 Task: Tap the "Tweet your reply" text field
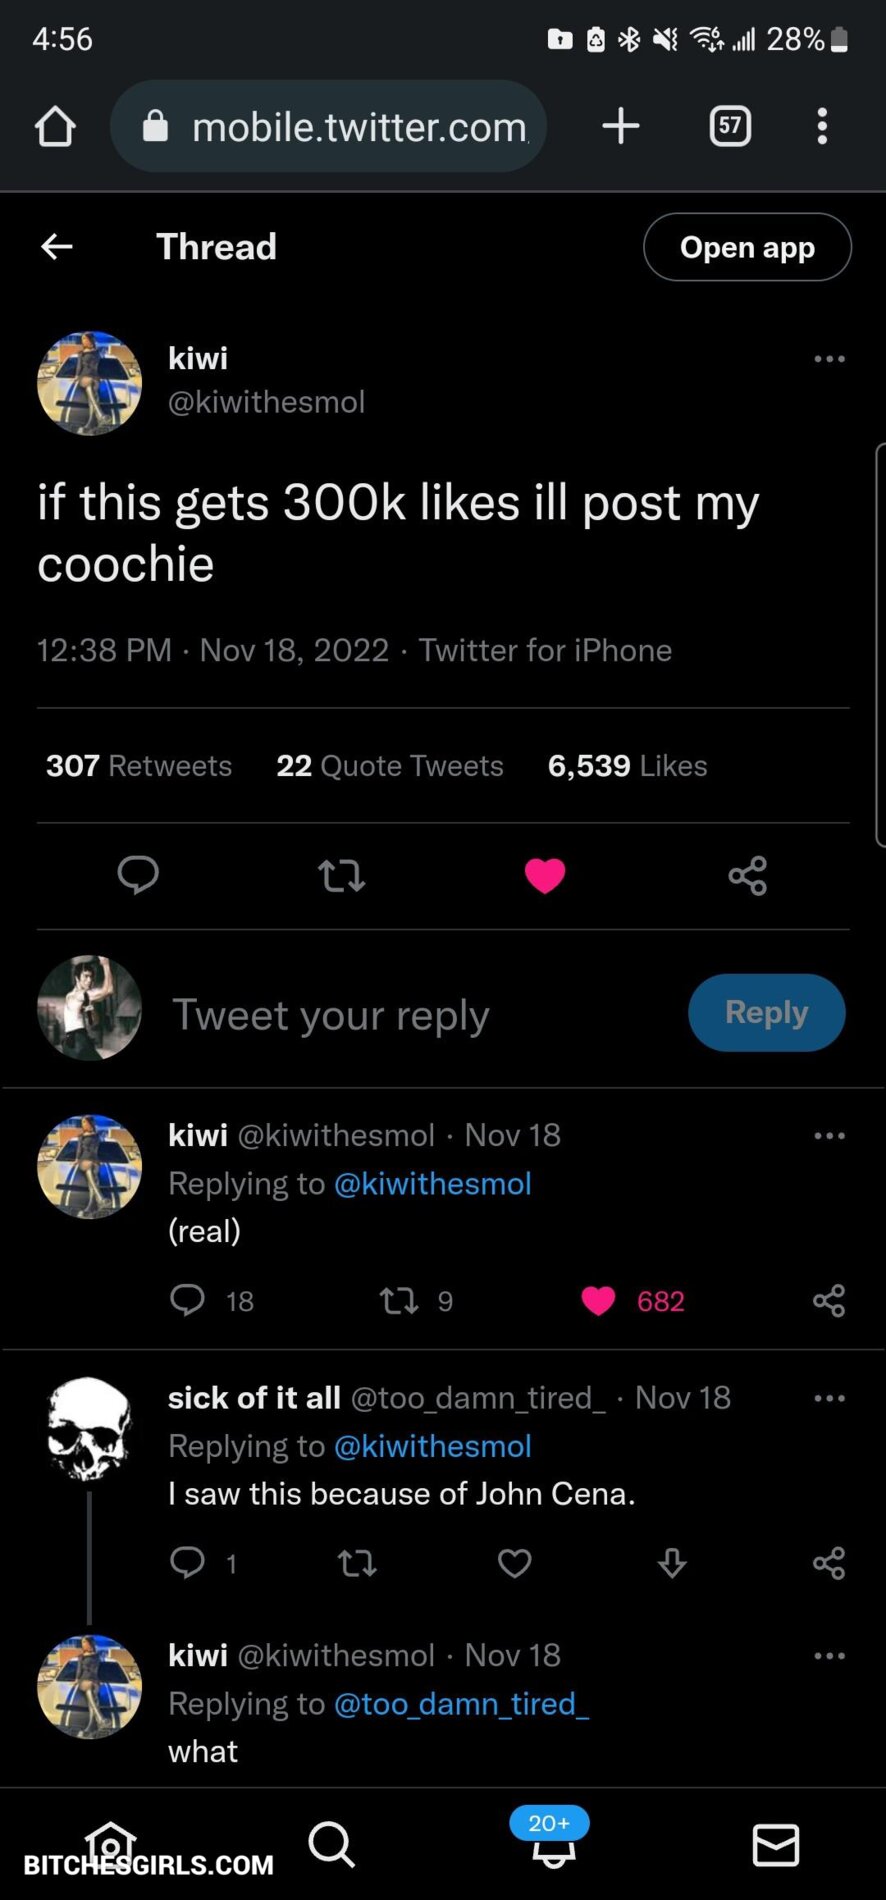400,1015
